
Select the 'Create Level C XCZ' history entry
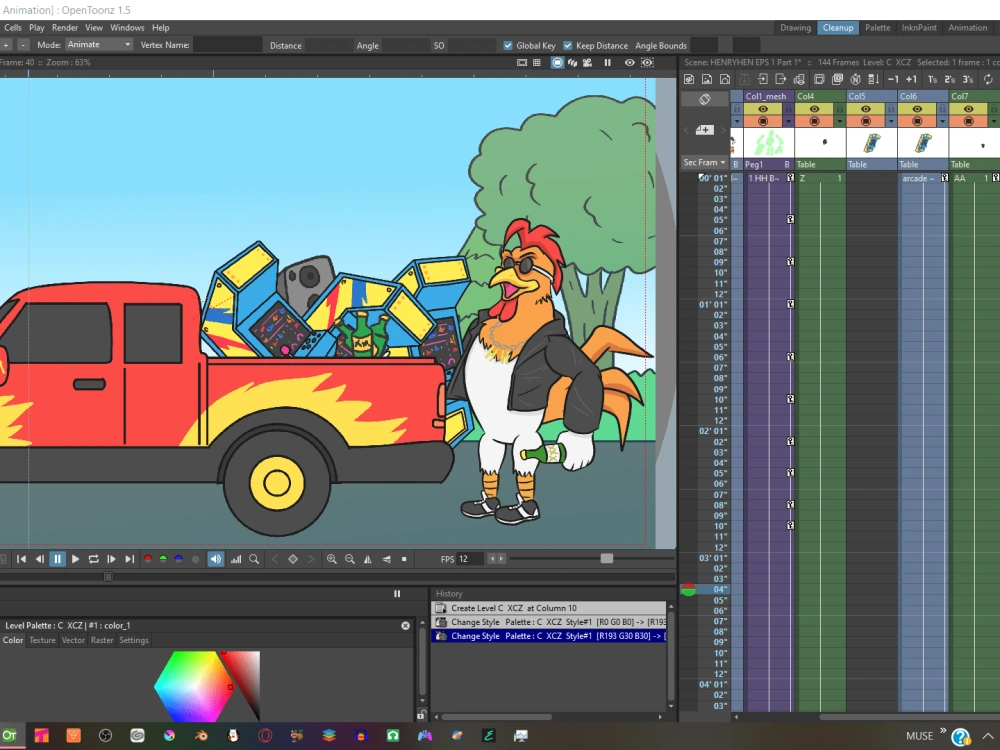[520, 608]
